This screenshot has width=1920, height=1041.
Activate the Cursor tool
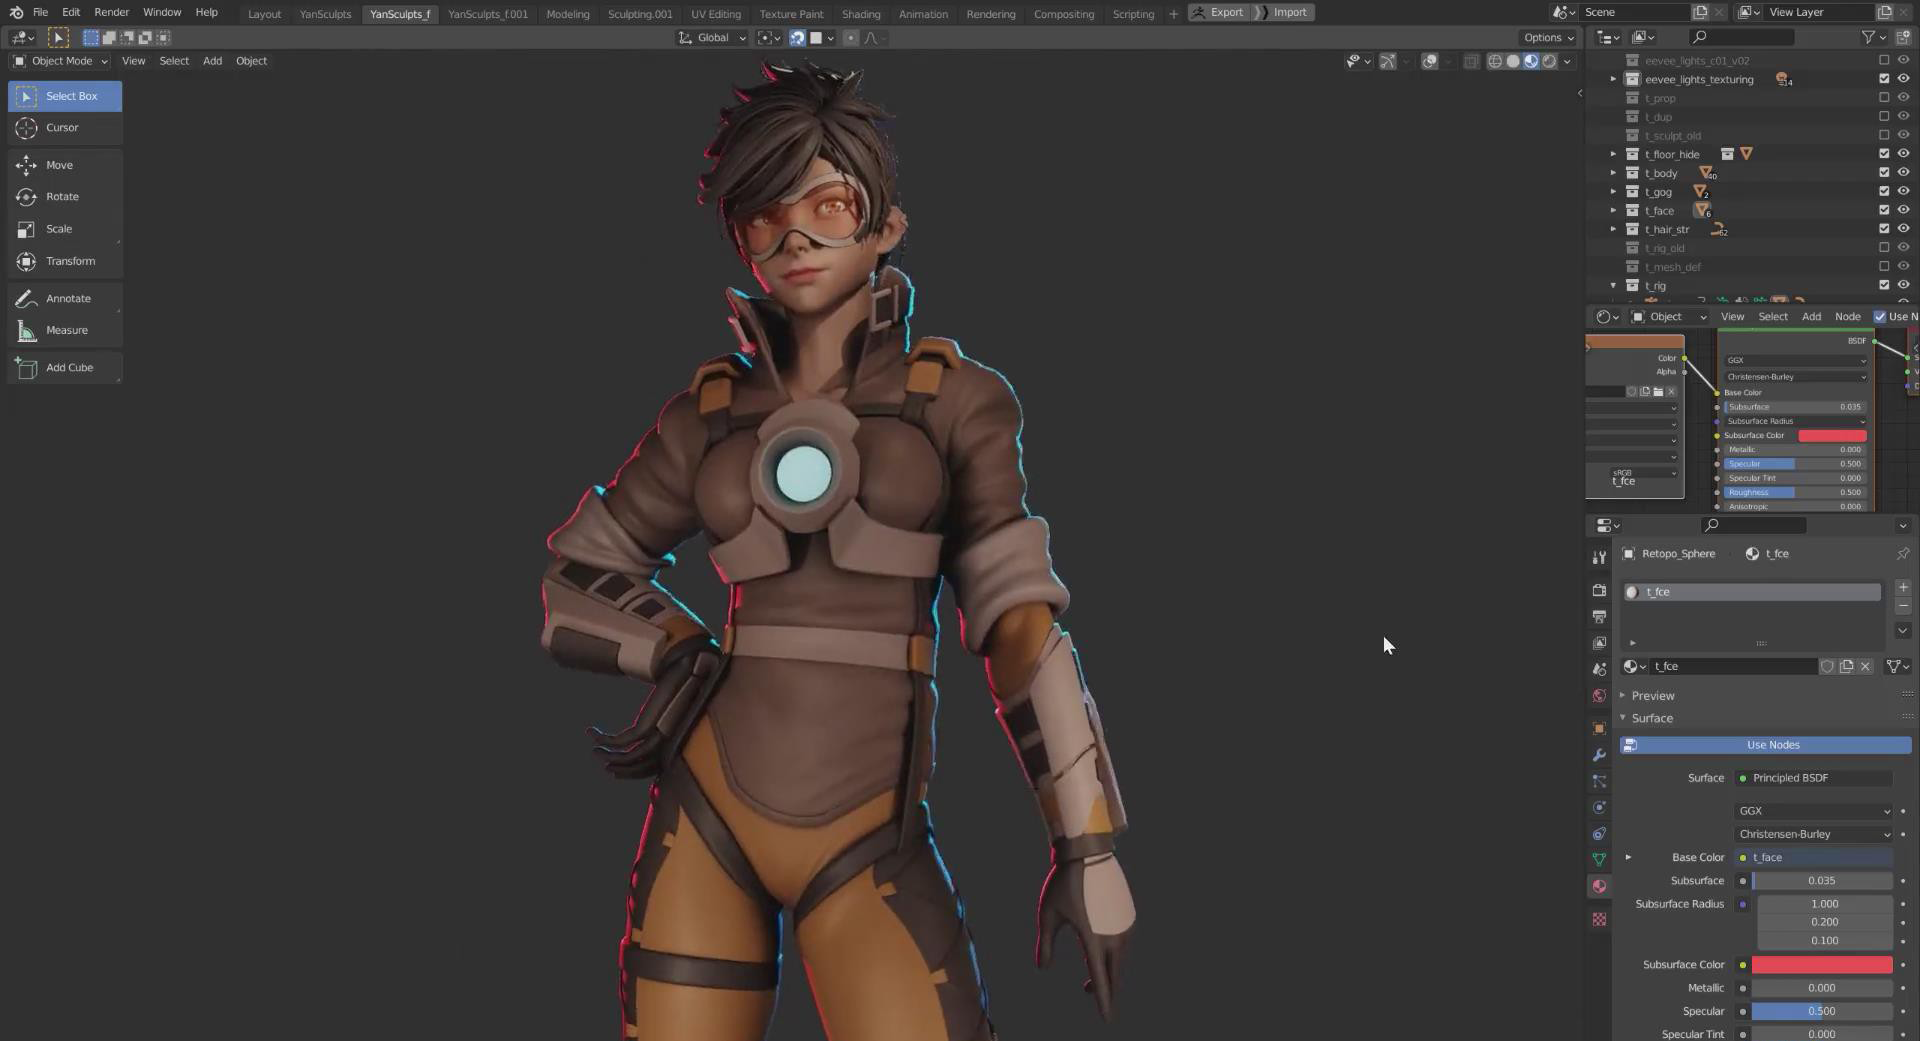(x=65, y=128)
